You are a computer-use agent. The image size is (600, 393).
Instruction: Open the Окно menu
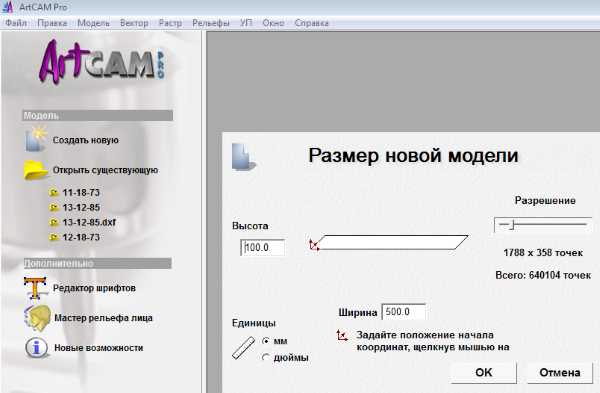click(273, 23)
